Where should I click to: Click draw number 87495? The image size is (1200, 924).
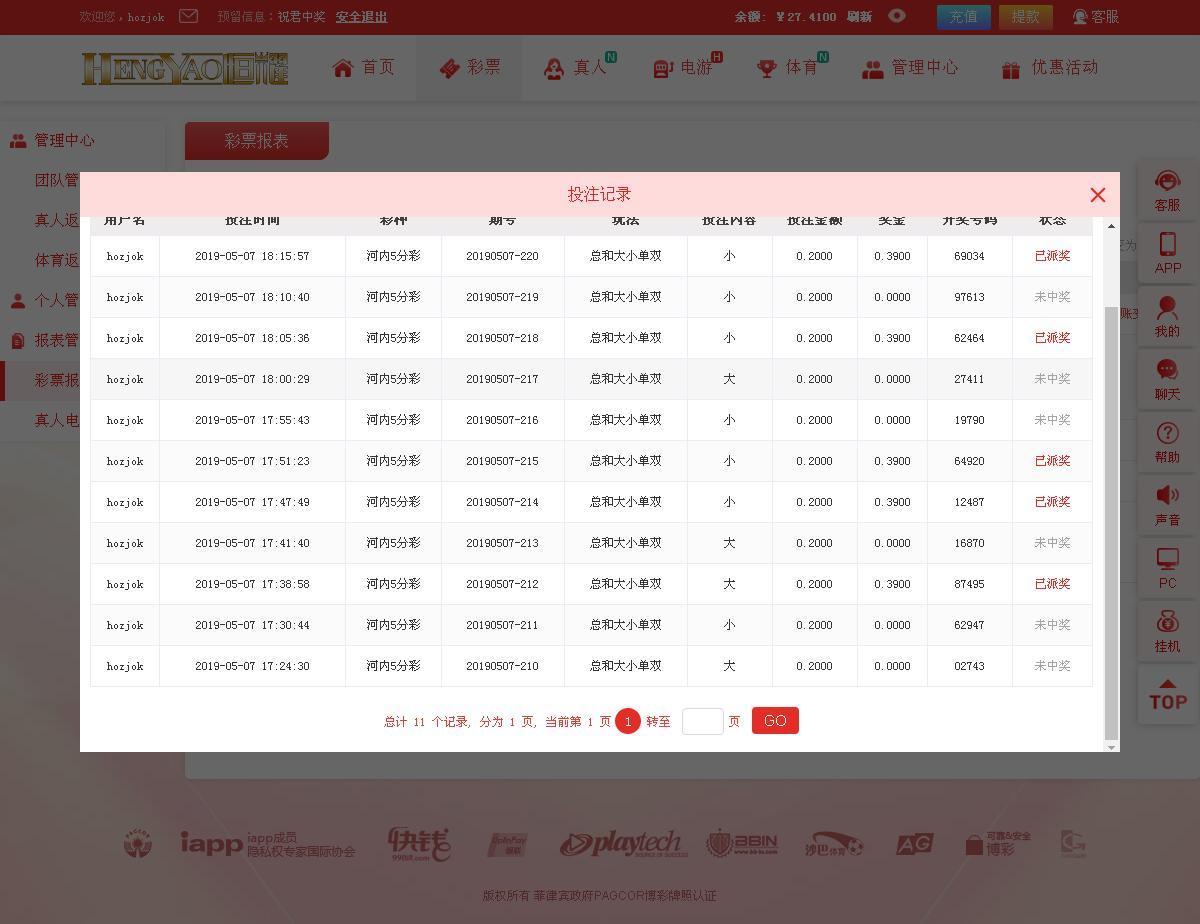(969, 584)
